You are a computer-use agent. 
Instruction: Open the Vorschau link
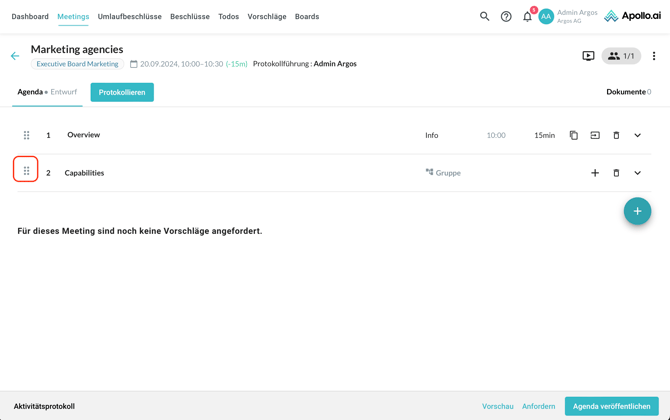pyautogui.click(x=497, y=406)
